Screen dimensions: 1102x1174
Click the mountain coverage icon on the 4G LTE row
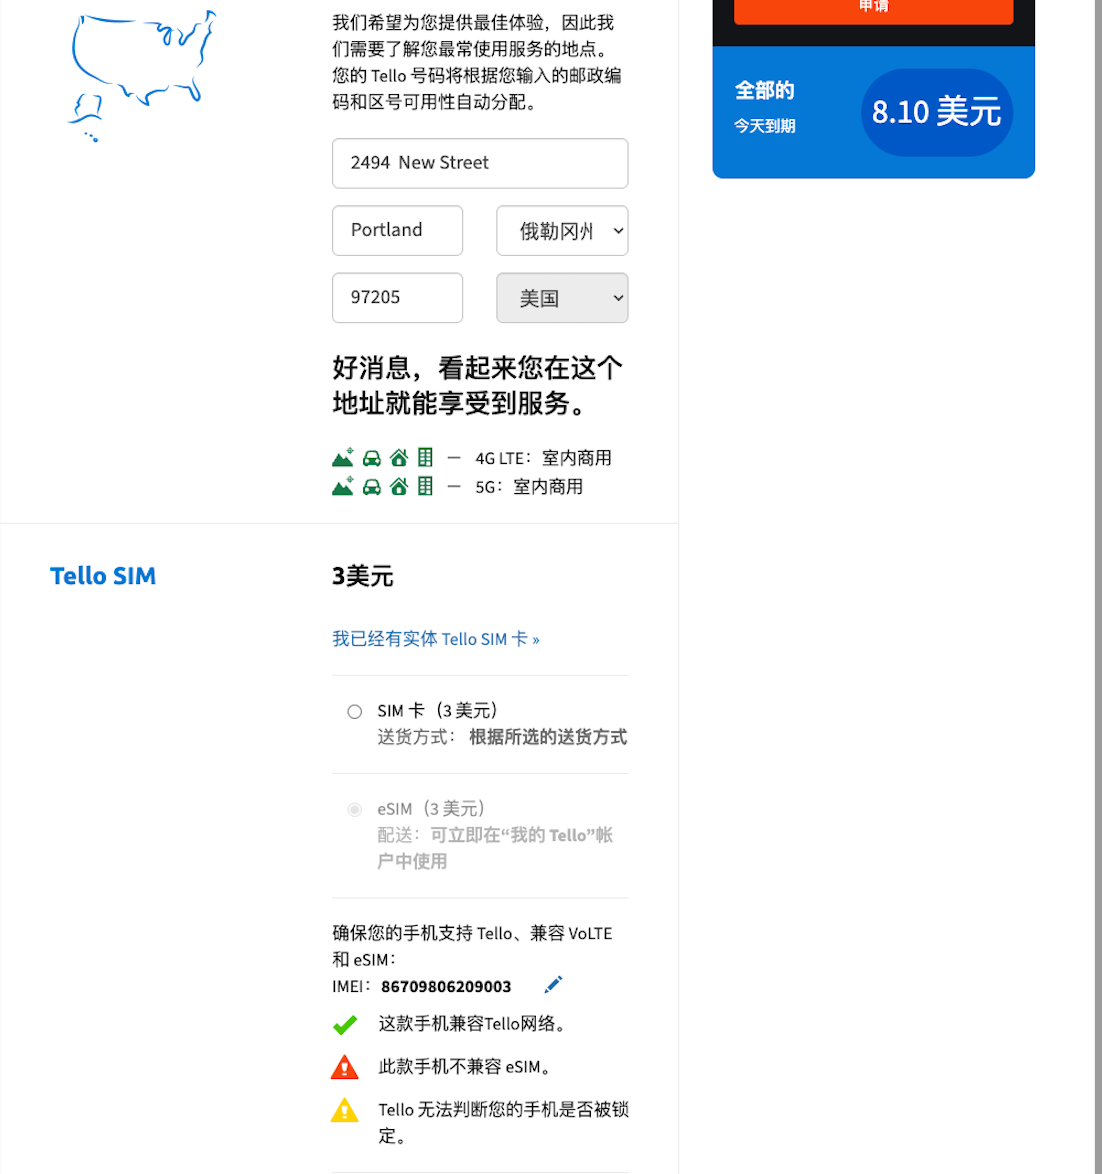342,457
